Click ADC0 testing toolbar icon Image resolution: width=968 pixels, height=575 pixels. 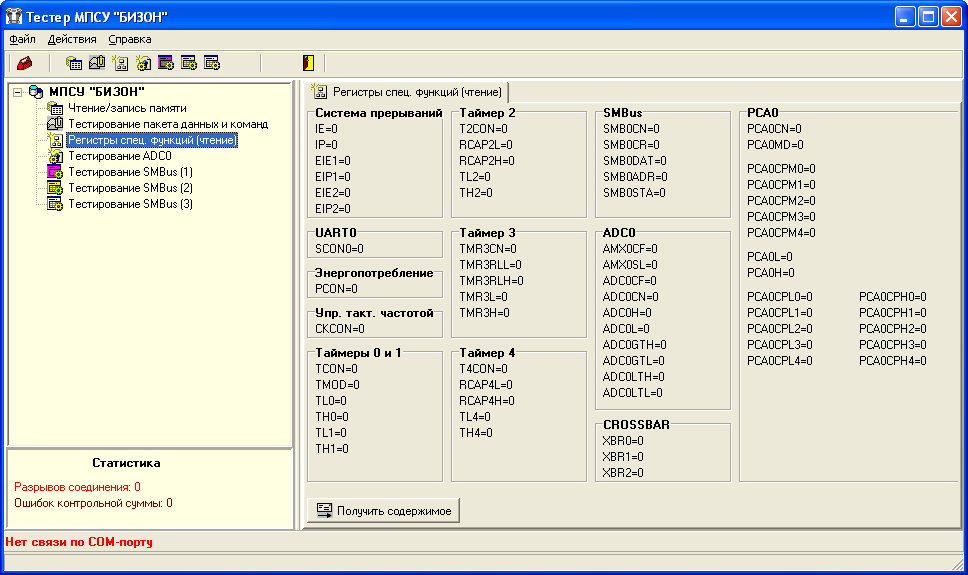(x=143, y=63)
